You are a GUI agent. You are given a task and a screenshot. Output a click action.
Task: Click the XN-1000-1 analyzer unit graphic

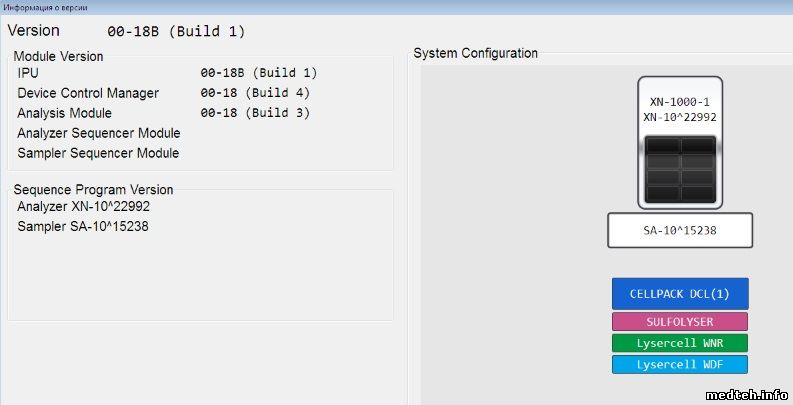point(680,108)
